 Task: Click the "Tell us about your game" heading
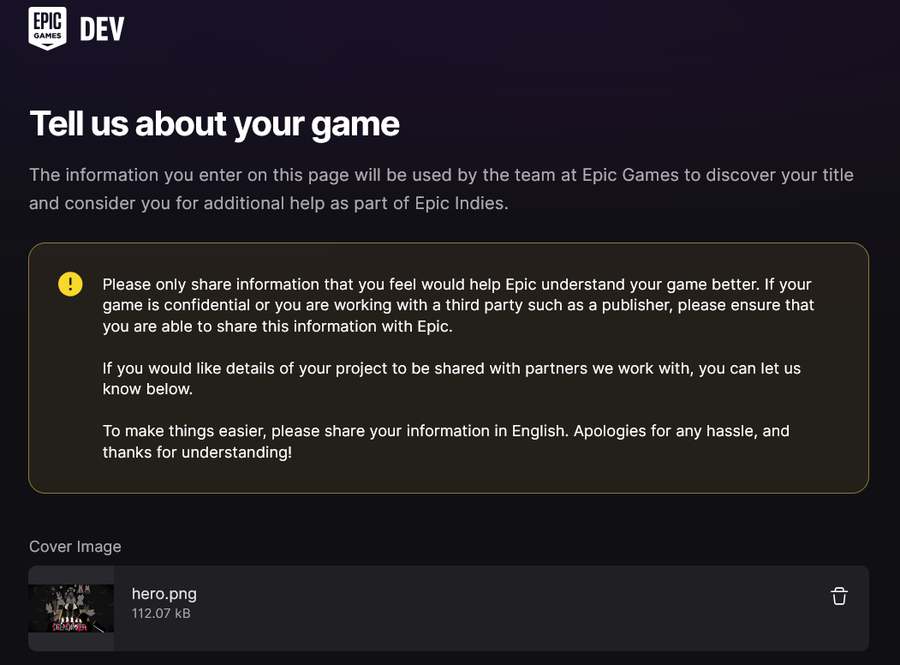click(x=214, y=124)
